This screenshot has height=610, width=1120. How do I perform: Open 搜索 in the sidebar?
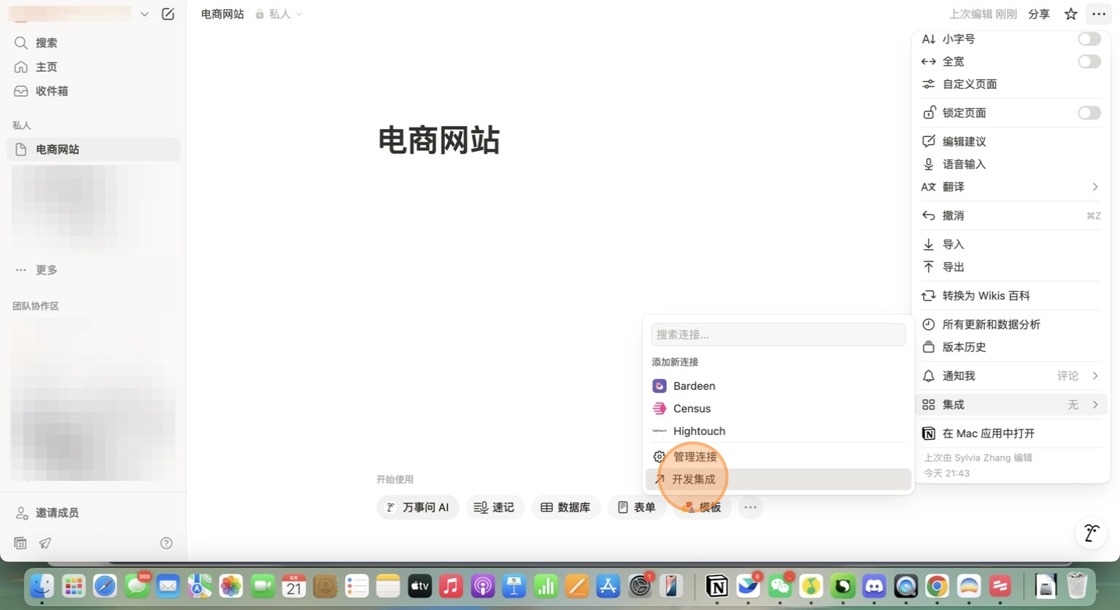(x=93, y=43)
